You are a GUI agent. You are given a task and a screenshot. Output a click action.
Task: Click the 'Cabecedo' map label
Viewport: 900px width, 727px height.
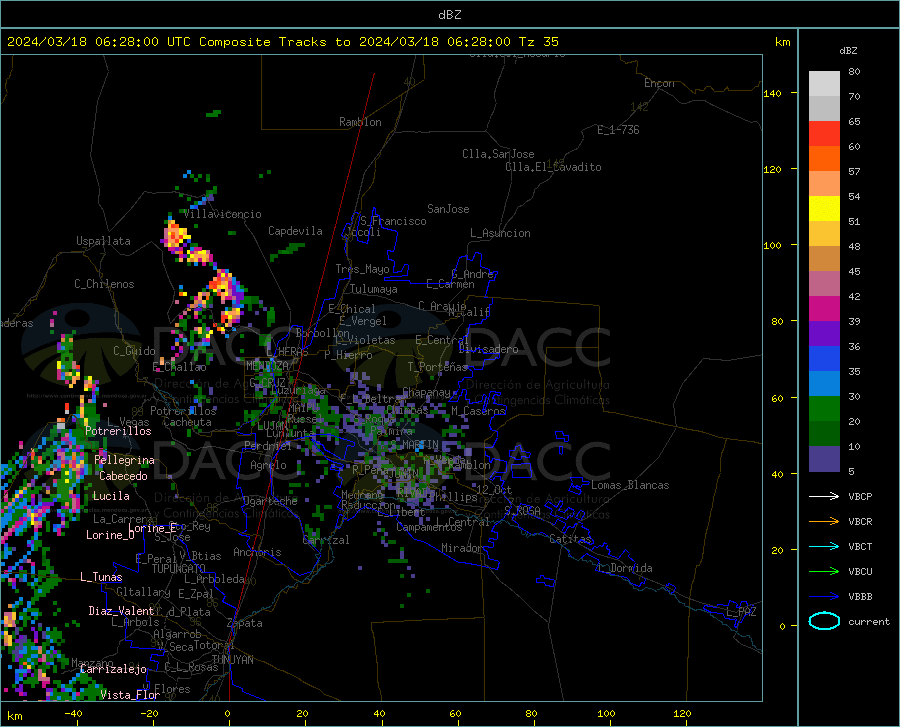(123, 476)
